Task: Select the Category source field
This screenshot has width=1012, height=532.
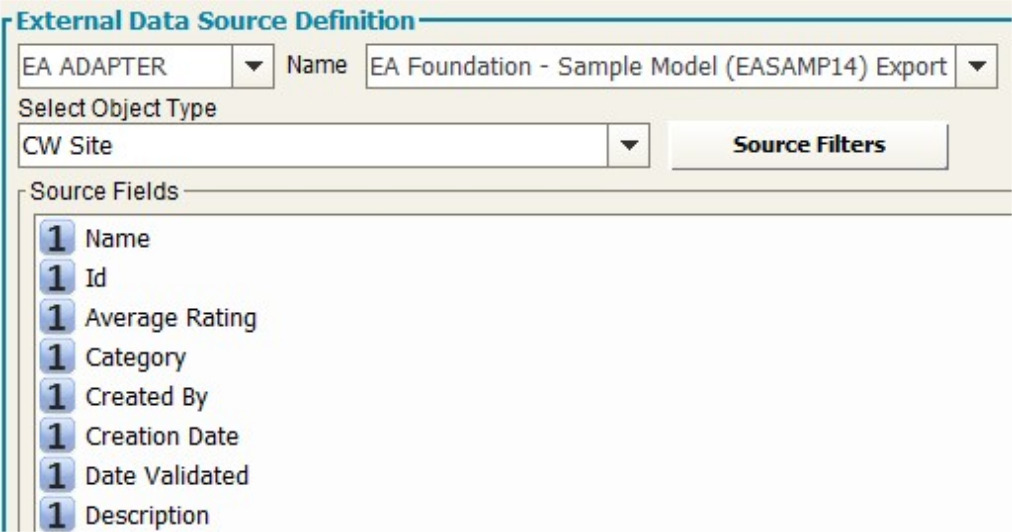Action: tap(135, 357)
